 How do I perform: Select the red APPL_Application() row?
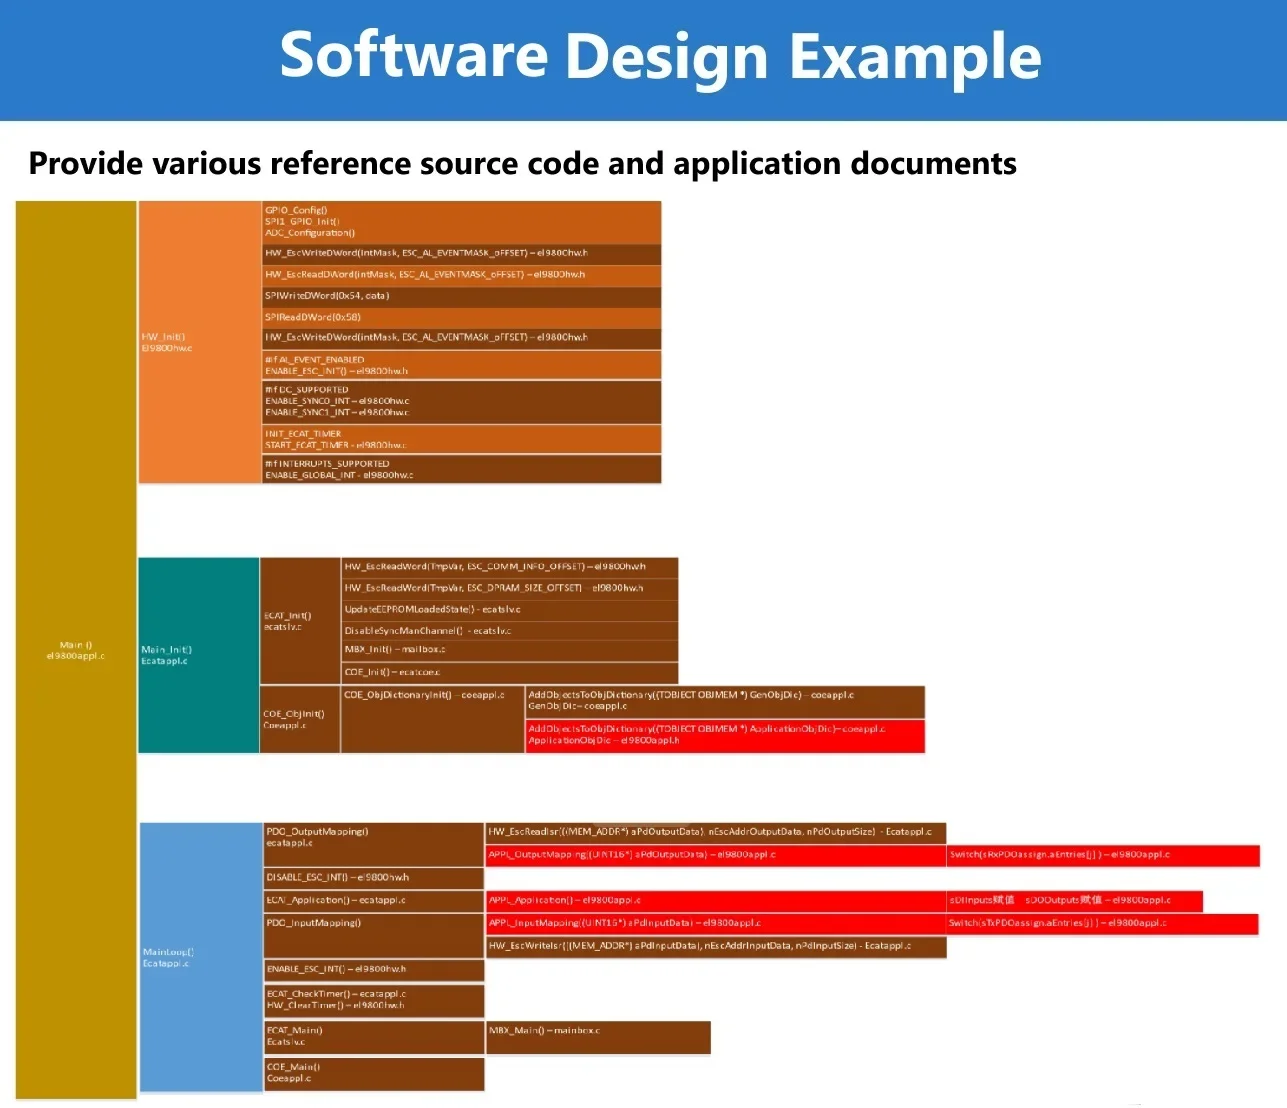point(716,901)
